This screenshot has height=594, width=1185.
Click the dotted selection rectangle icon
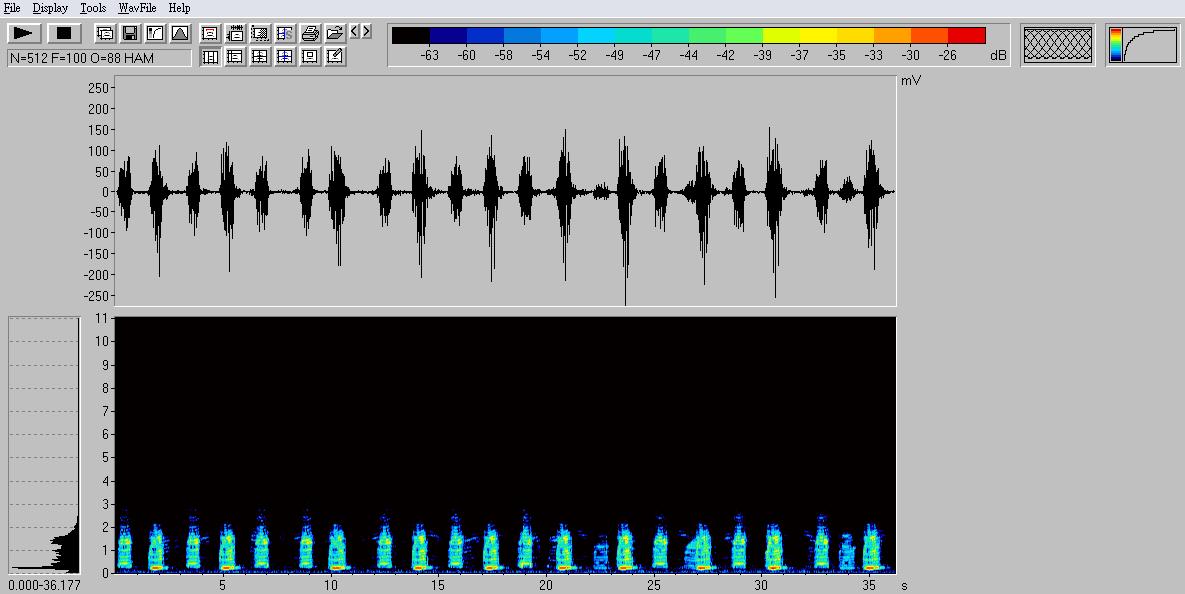click(x=260, y=33)
